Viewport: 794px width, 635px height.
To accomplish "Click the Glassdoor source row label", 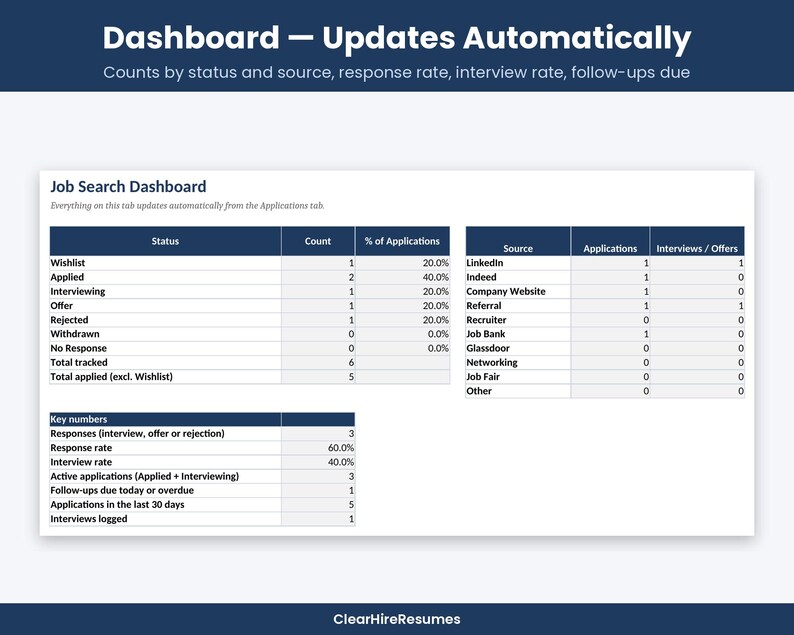I will point(488,348).
